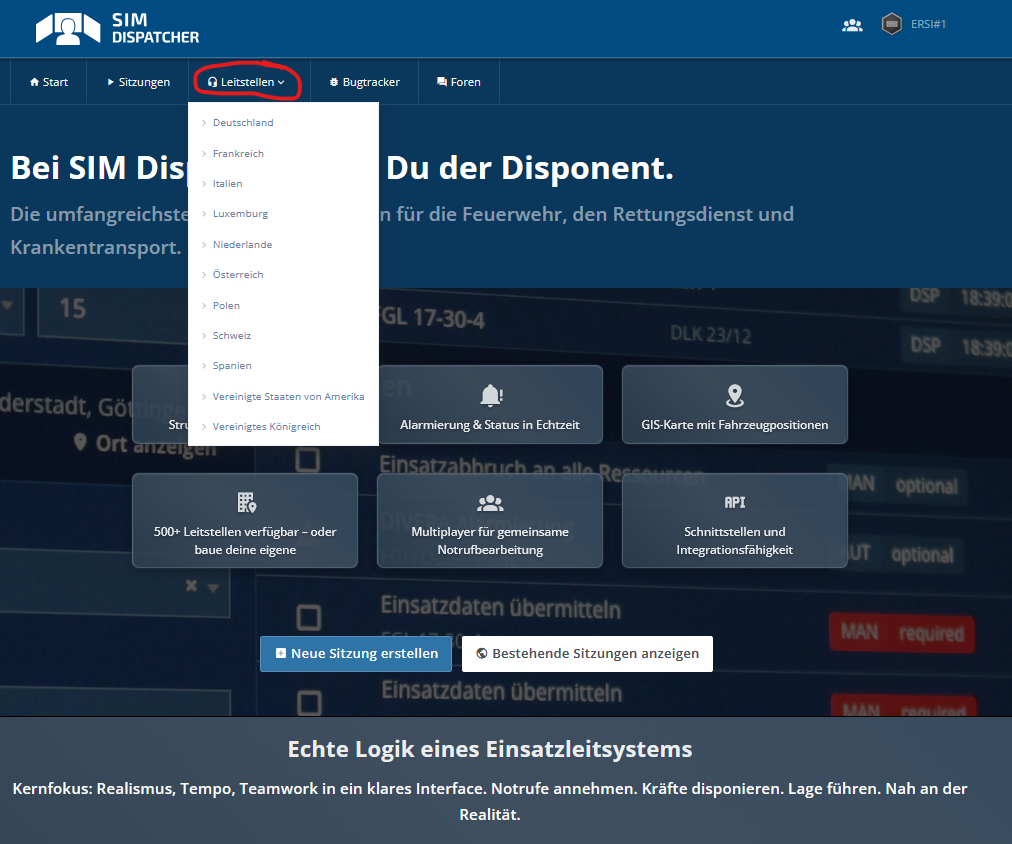Expand the Deutschland submenu entry
The width and height of the screenshot is (1012, 844).
(243, 123)
